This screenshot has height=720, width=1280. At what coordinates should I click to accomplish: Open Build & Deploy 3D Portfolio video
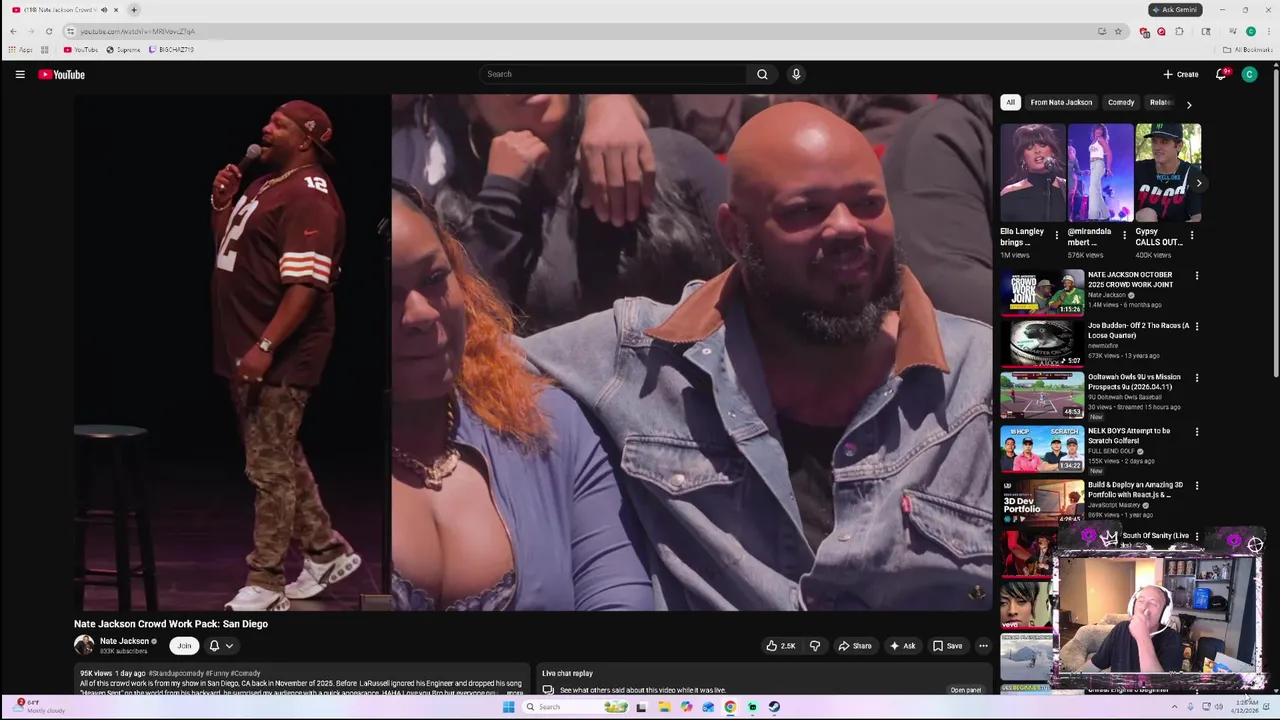(x=1042, y=502)
